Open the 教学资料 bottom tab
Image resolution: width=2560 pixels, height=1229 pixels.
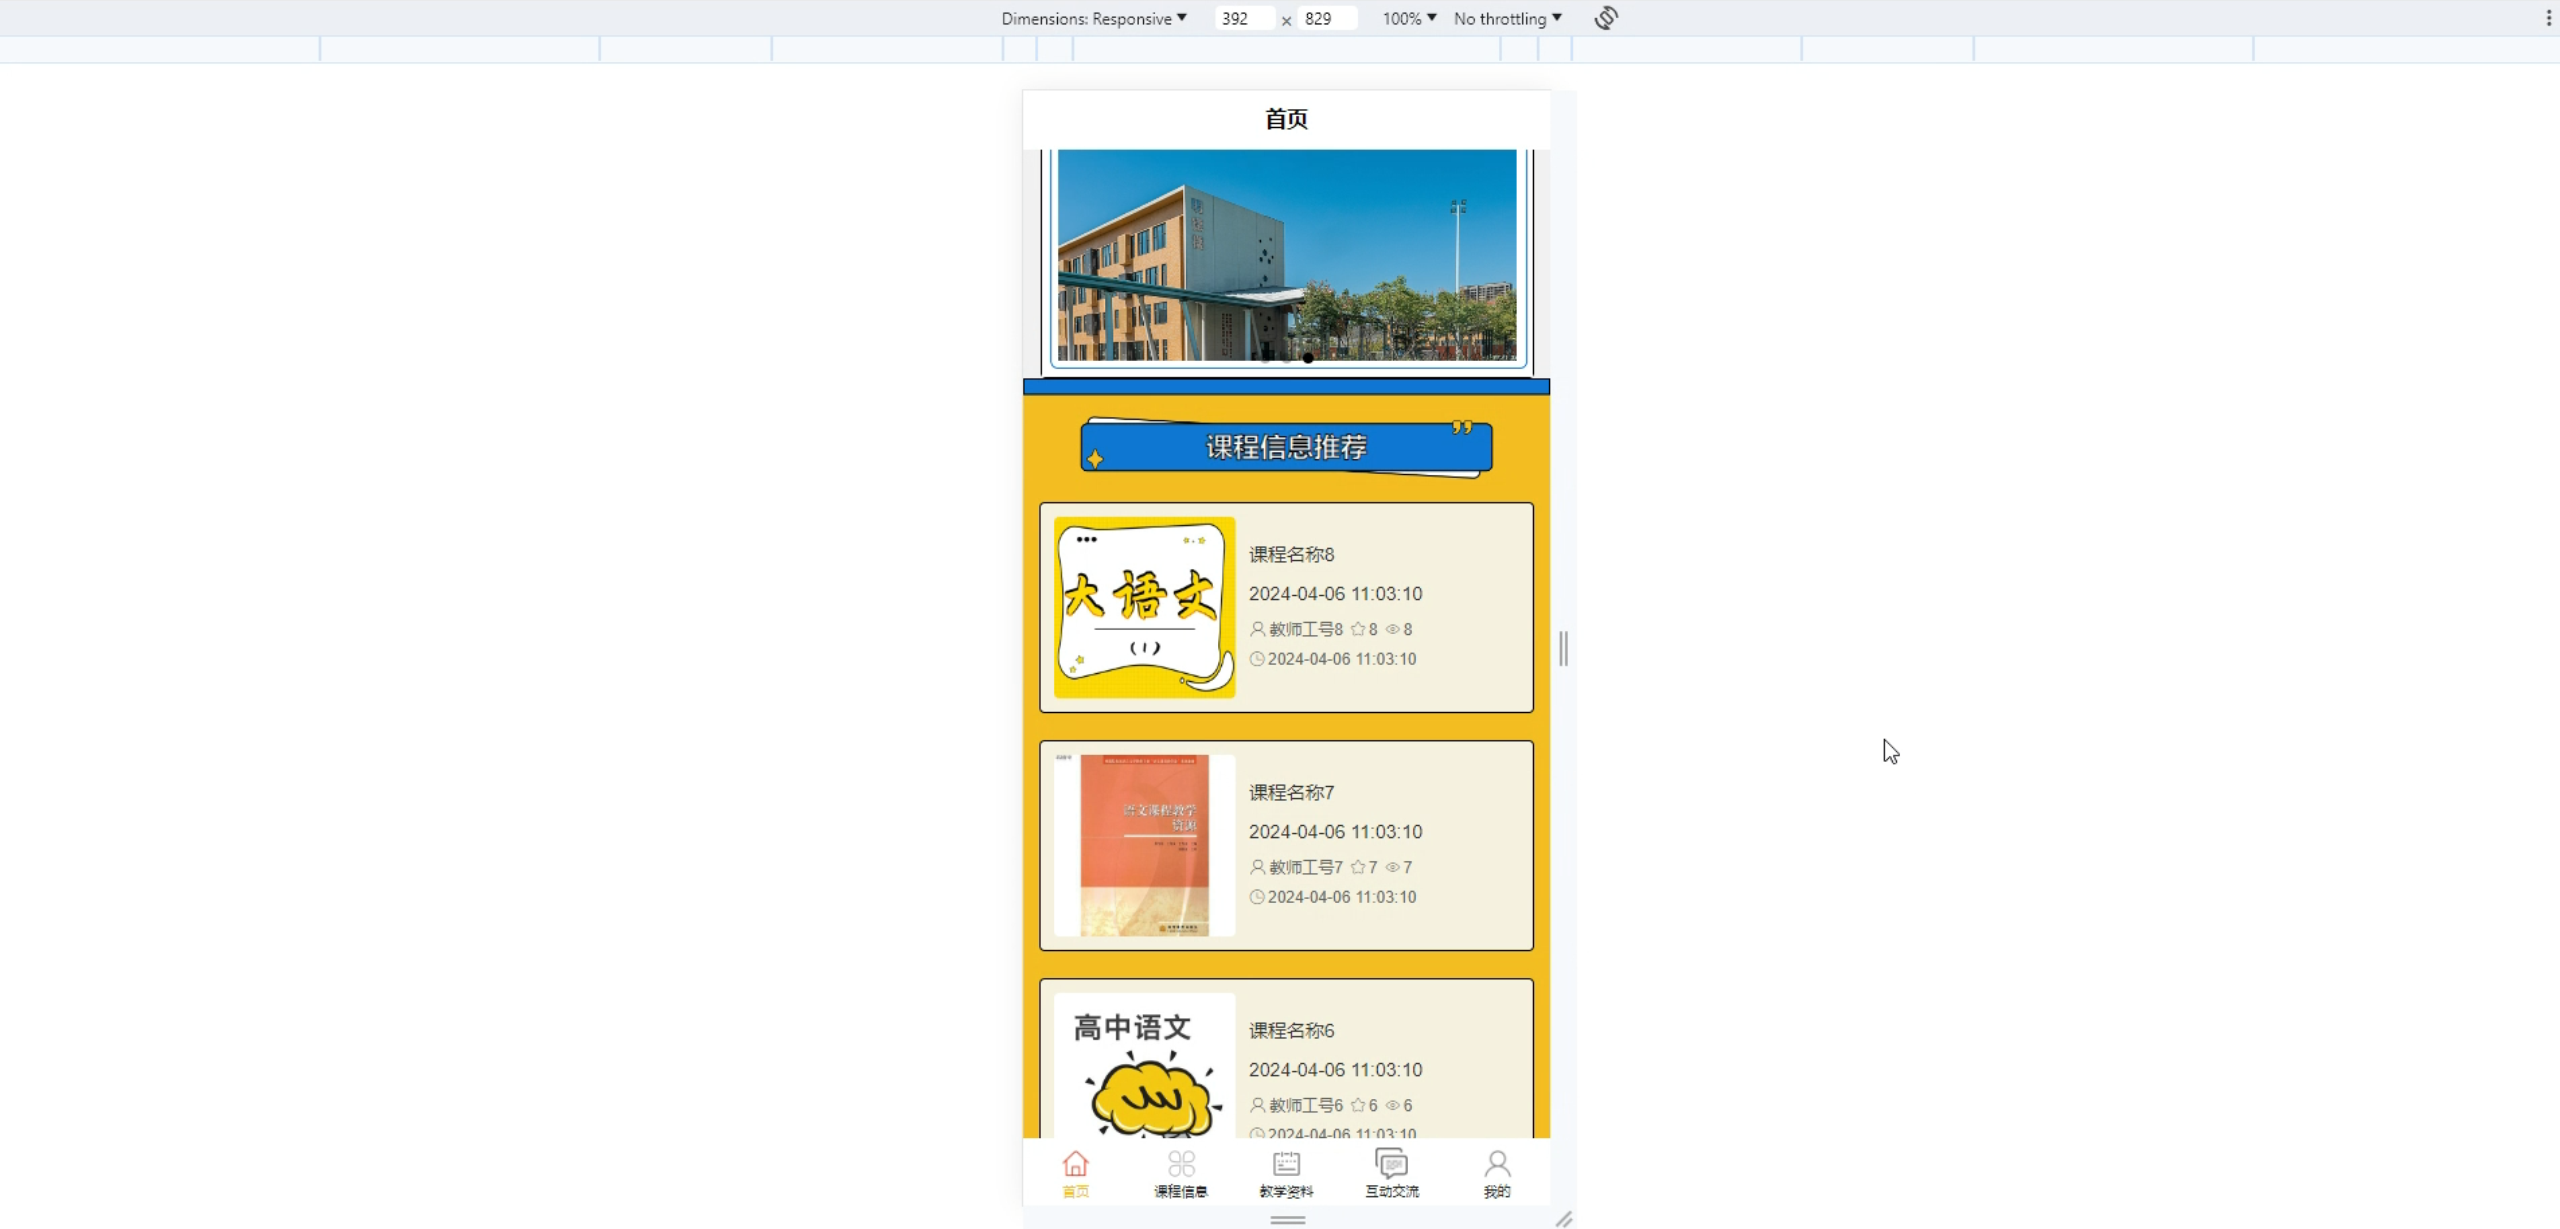tap(1286, 1173)
